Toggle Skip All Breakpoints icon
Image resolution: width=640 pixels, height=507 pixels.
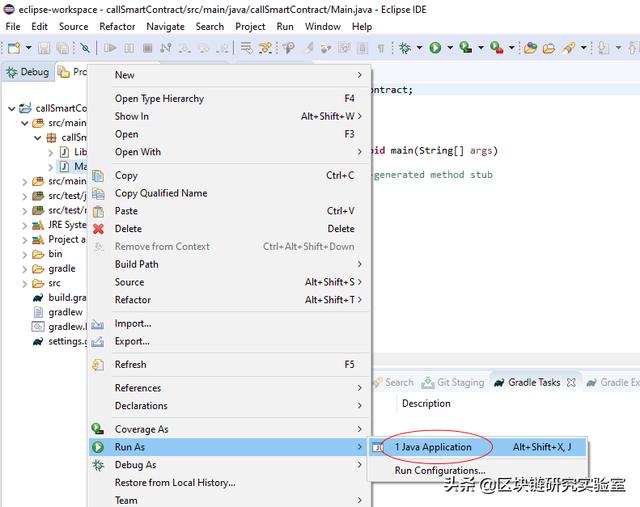pos(85,48)
